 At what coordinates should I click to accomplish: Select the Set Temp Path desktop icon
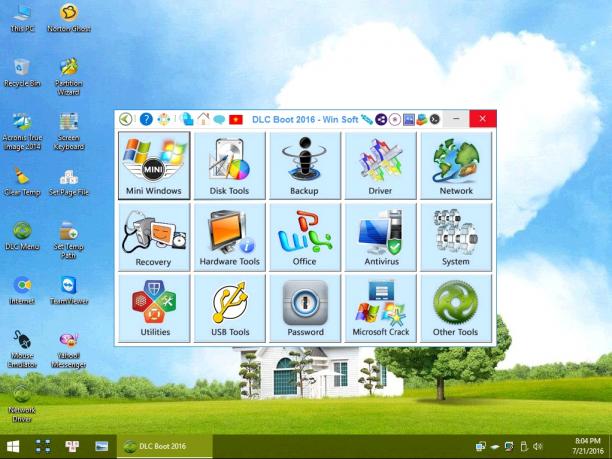pos(69,240)
